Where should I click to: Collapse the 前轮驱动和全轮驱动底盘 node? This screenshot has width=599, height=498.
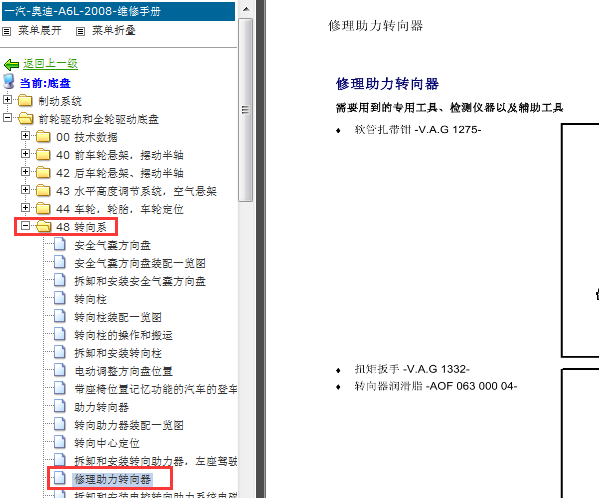point(7,118)
